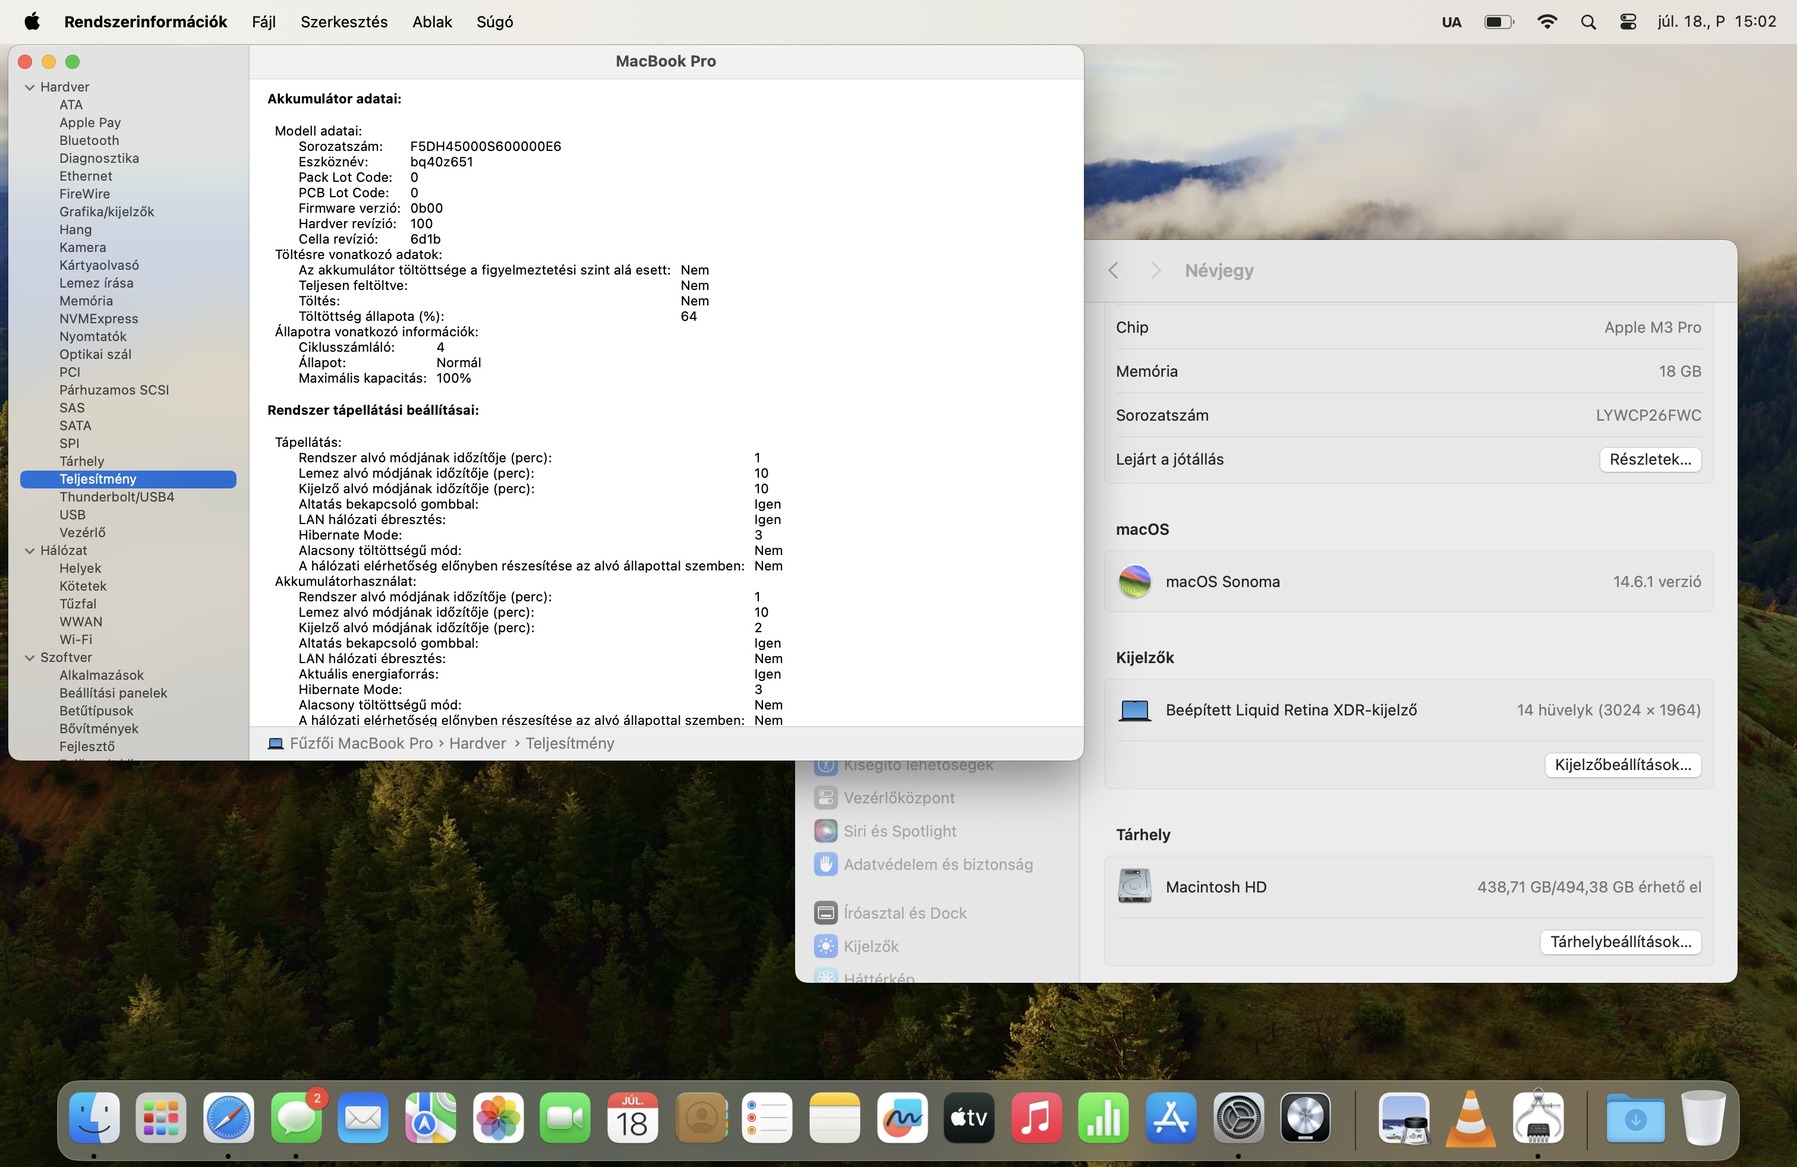Click the macOS Sonoma icon in Névjegy
This screenshot has height=1167, width=1797.
1134,581
